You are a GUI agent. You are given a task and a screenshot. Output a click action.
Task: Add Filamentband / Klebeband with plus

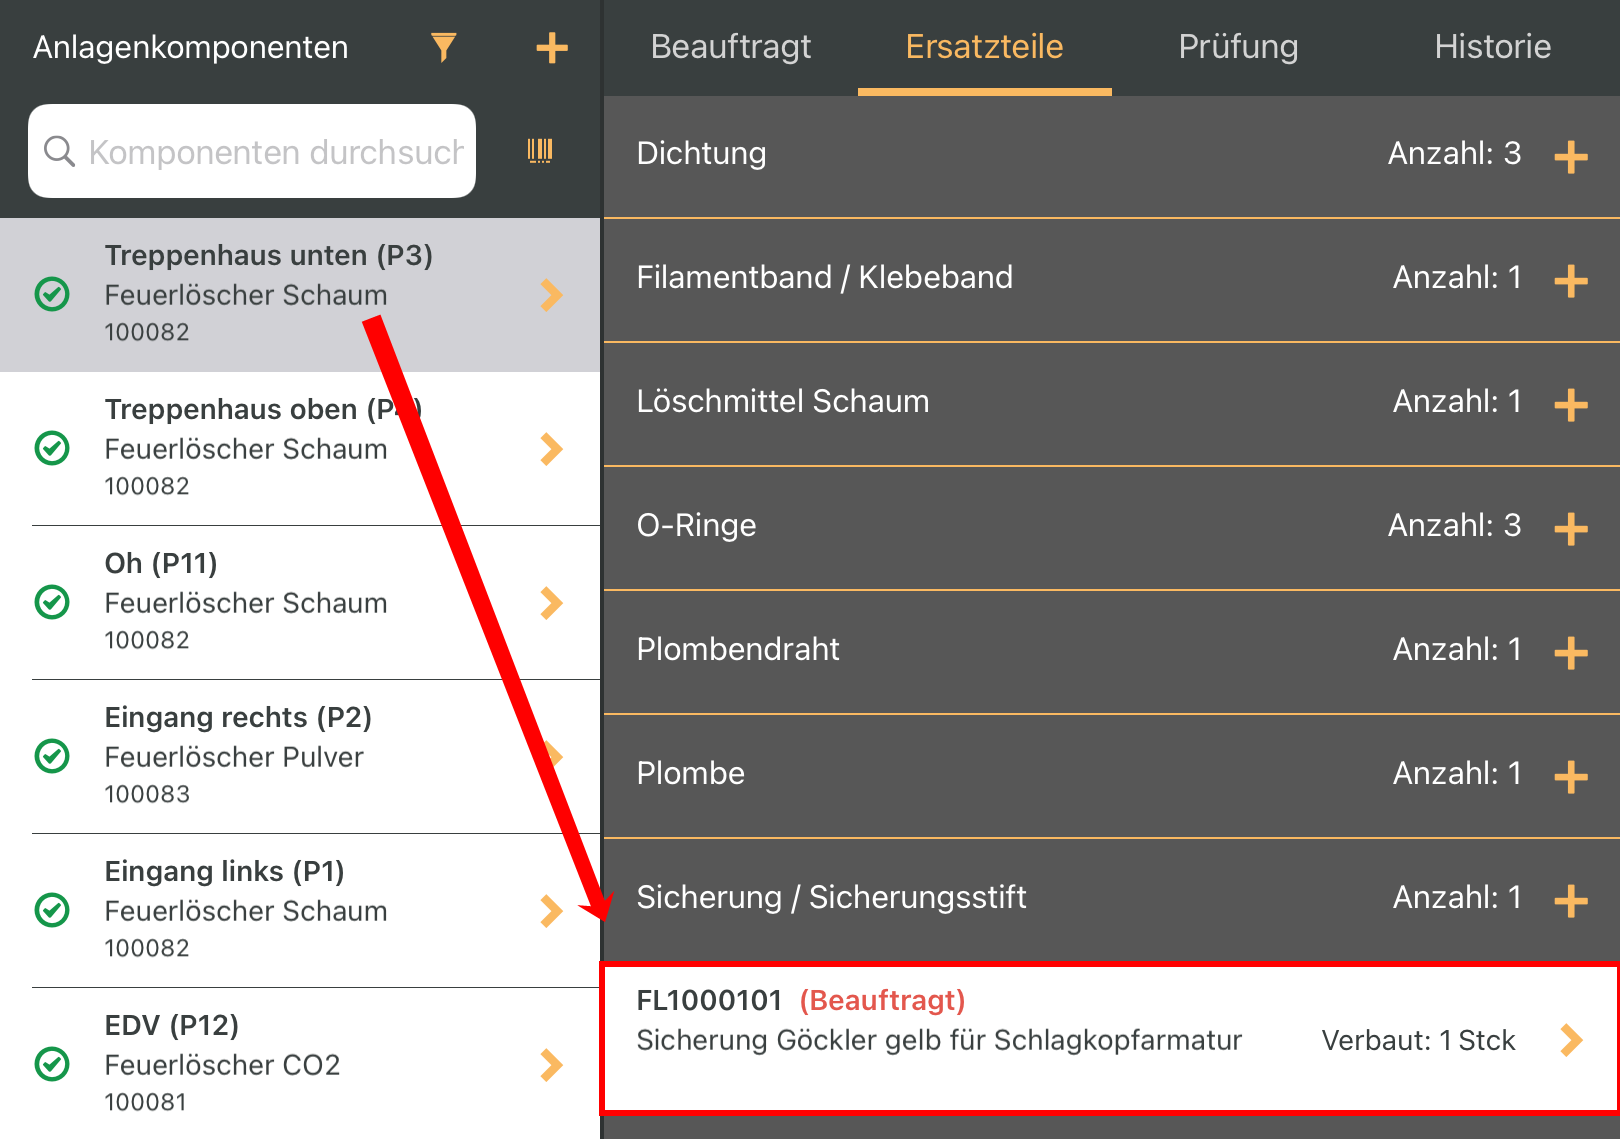pyautogui.click(x=1571, y=280)
